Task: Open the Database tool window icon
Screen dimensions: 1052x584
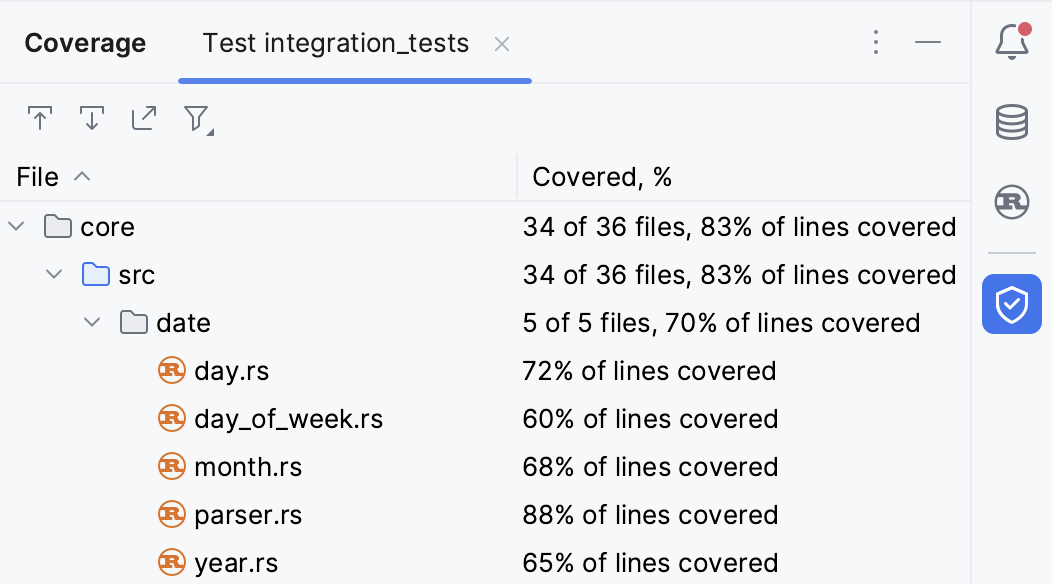Action: click(x=1011, y=122)
